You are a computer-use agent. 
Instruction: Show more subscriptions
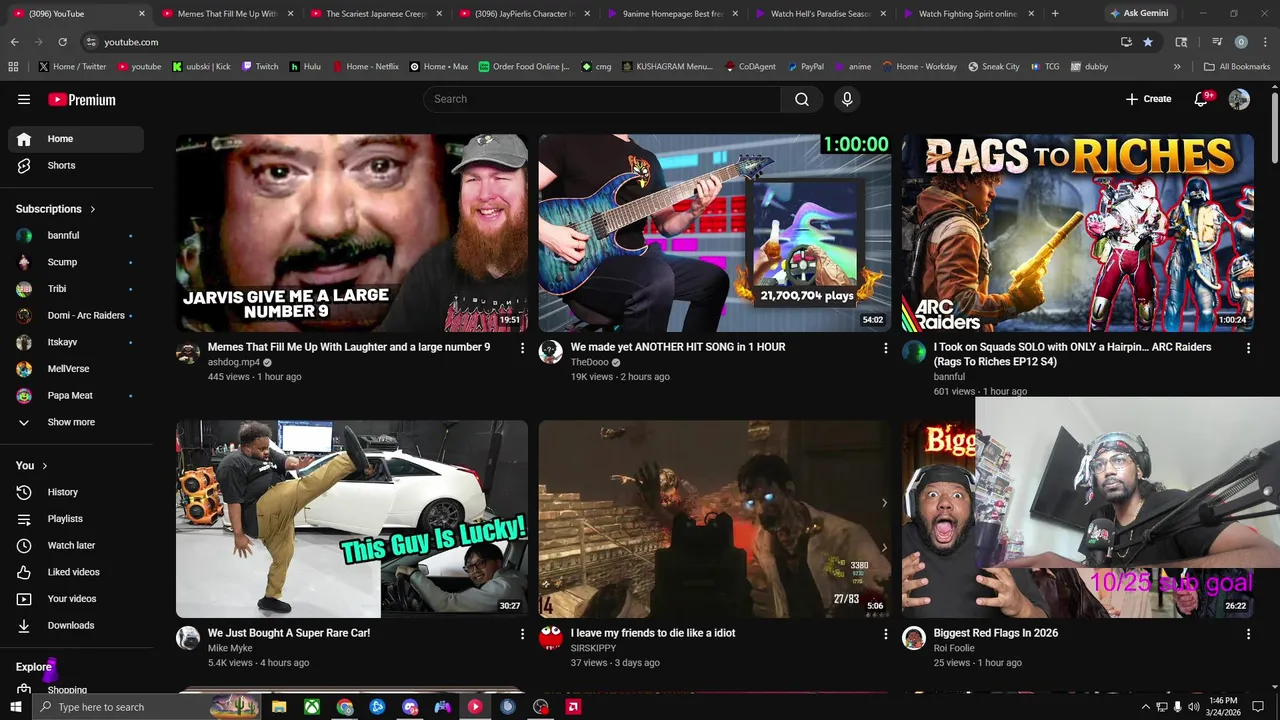[76, 422]
